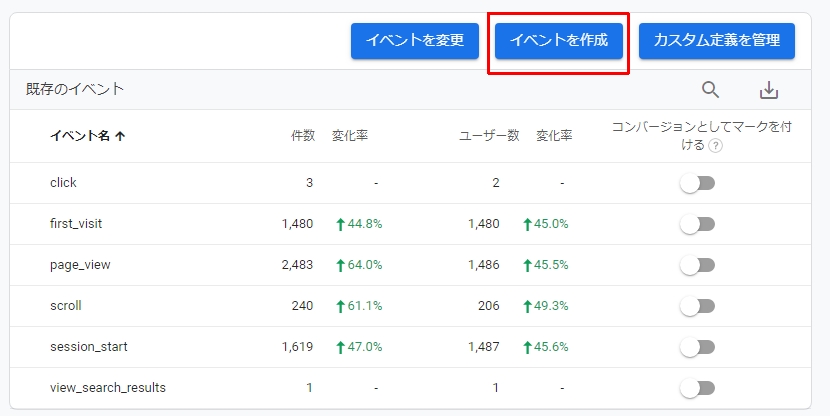Viewport: 830px width, 416px height.
Task: Enable conversion for first_visit event
Action: tap(697, 224)
